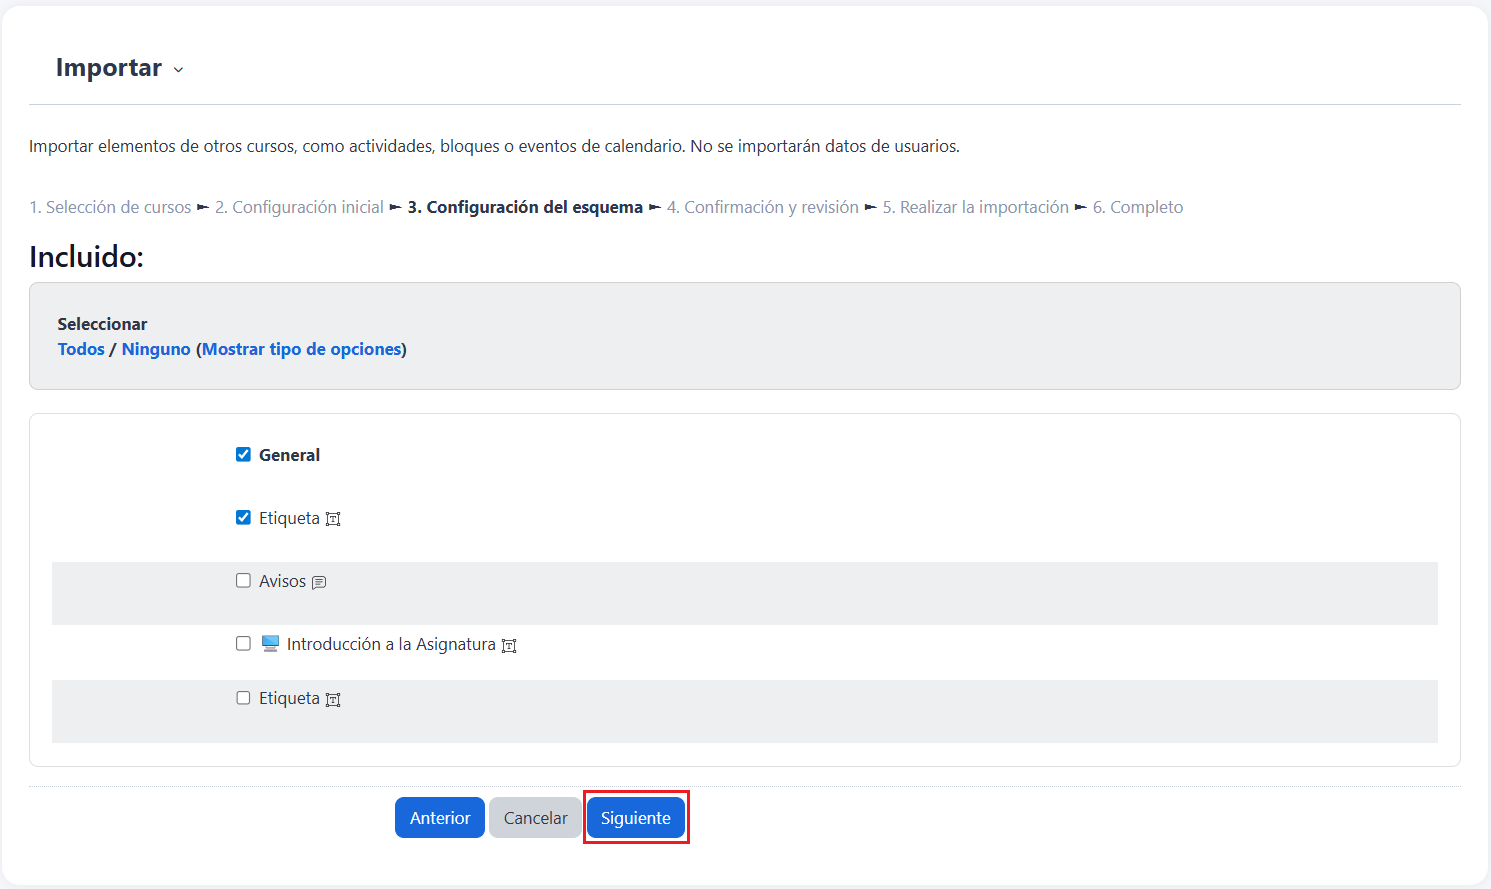Tick the last Etiqueta checkbox
This screenshot has height=889, width=1491.
tap(243, 697)
